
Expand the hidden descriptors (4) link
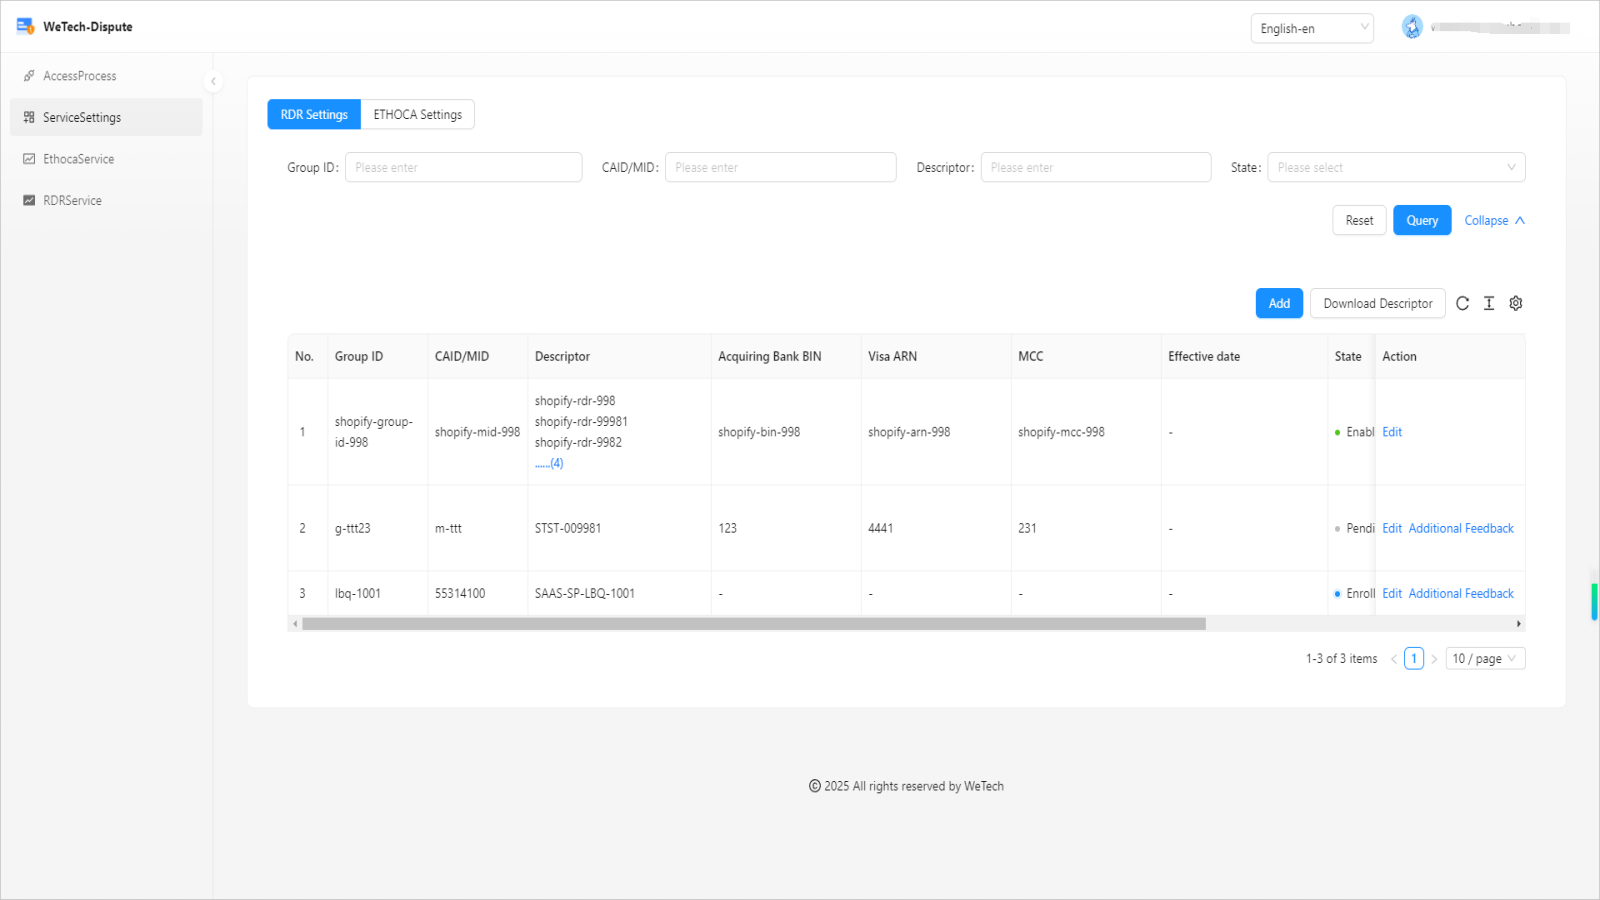[549, 463]
